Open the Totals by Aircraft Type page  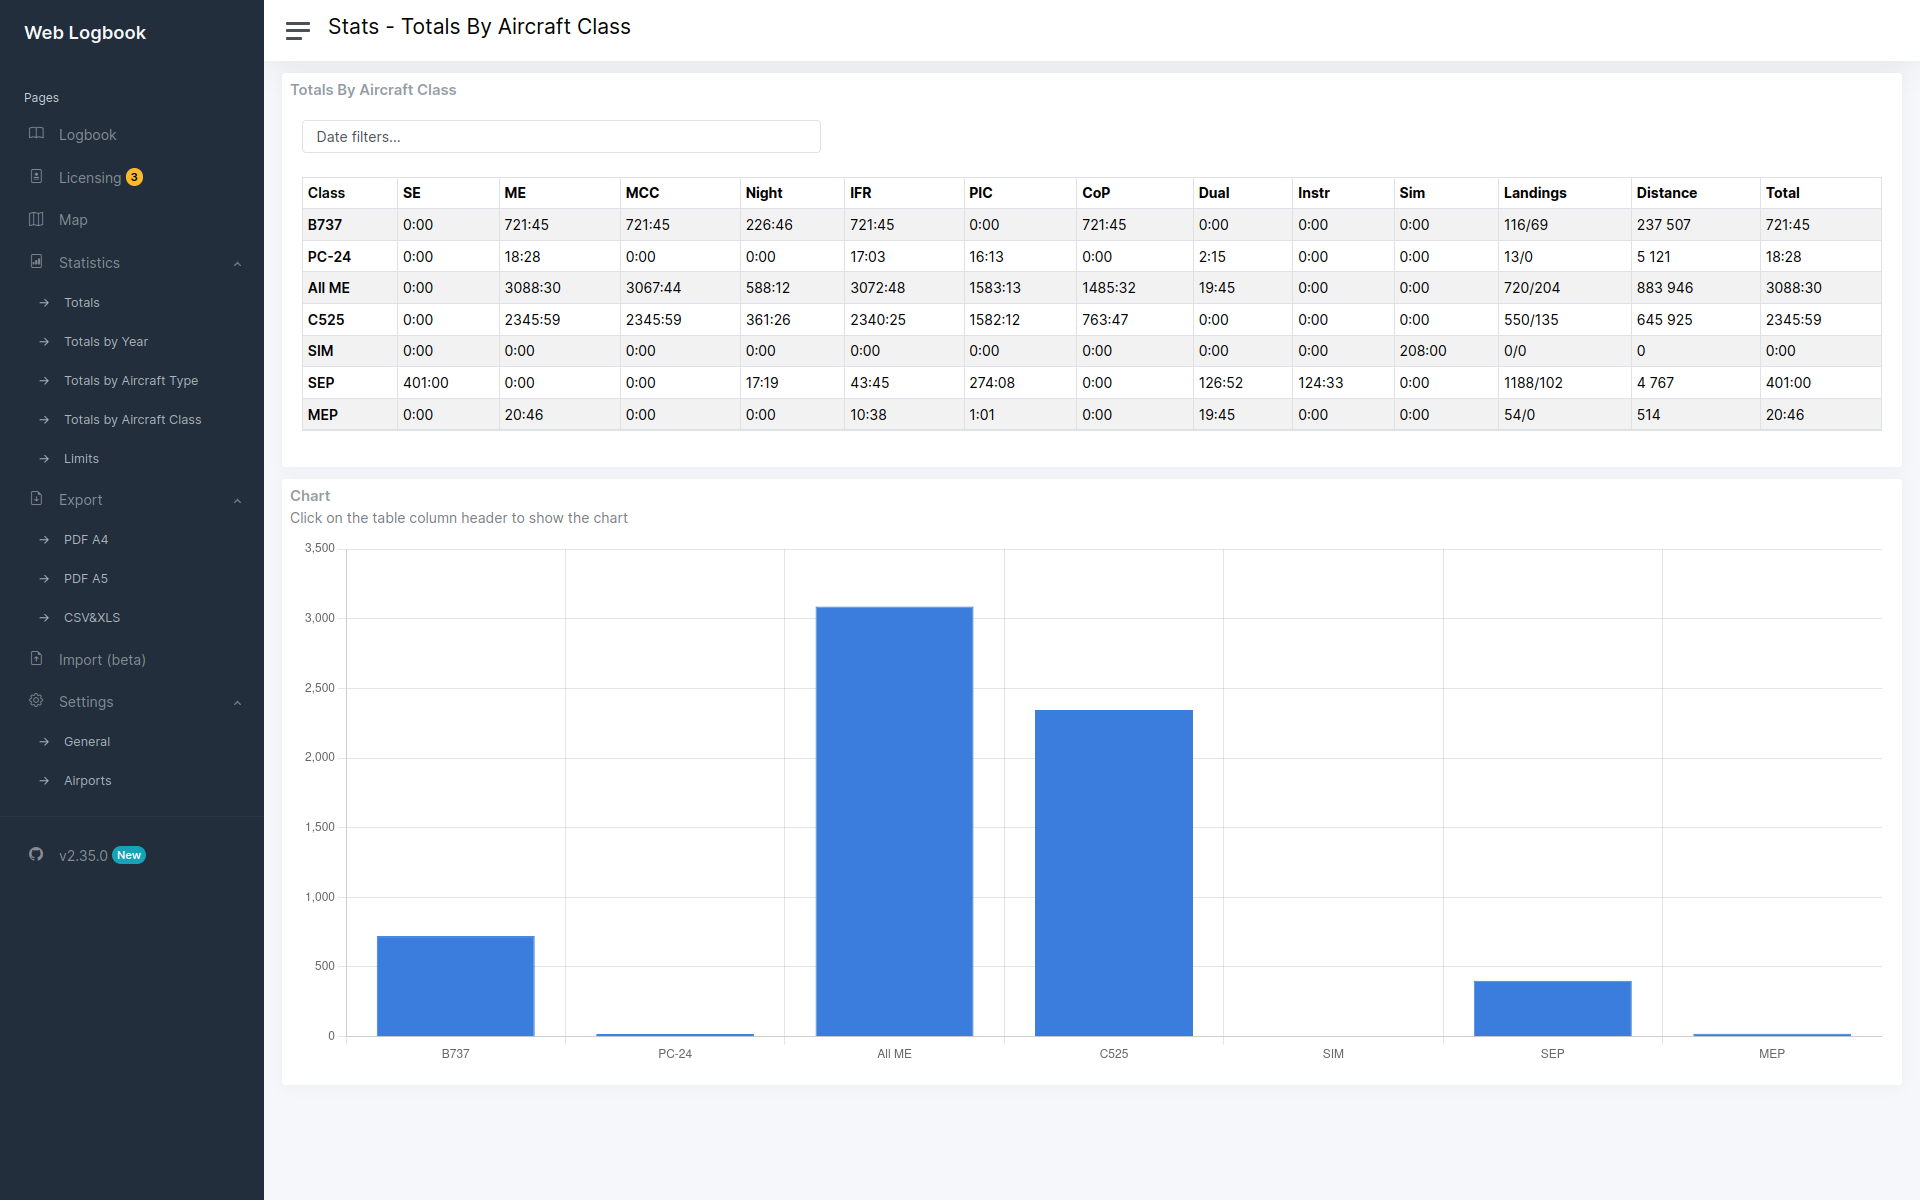point(131,380)
